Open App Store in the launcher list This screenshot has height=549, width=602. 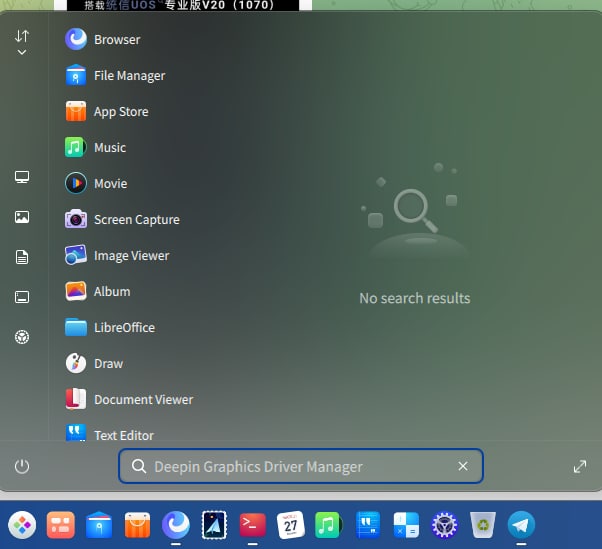(x=107, y=112)
